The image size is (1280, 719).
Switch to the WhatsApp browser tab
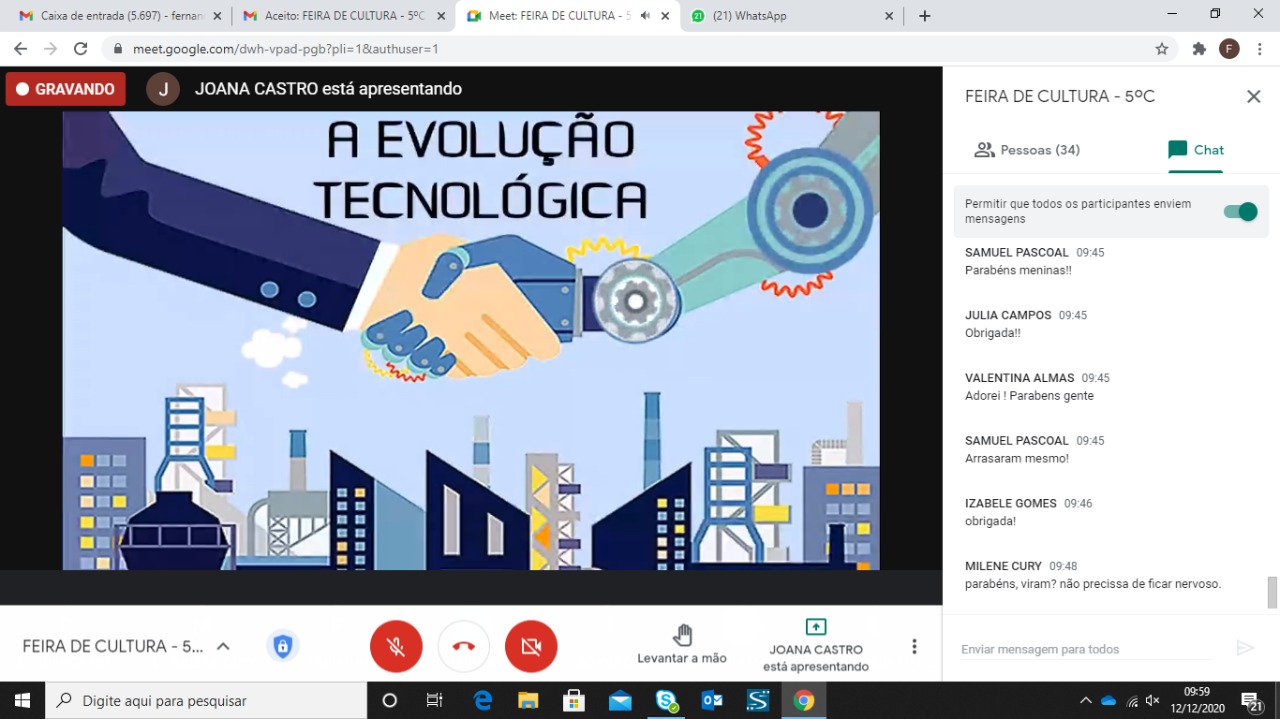pos(790,16)
